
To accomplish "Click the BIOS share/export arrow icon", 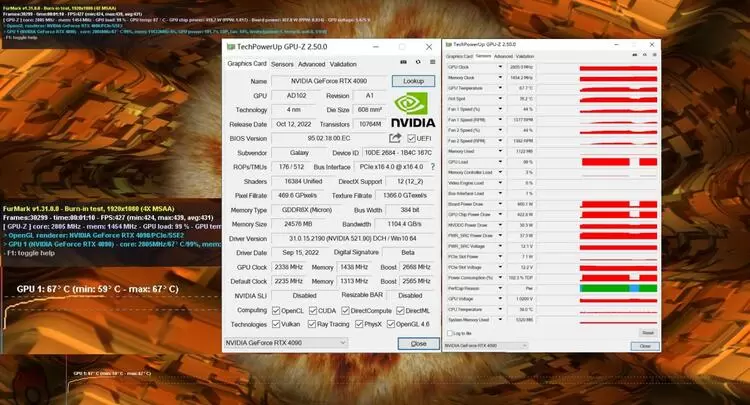I will click(x=395, y=138).
